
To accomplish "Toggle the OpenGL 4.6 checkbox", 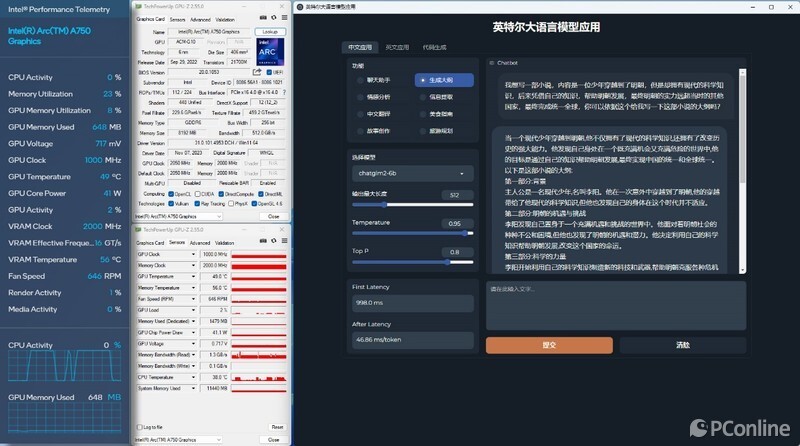I will click(x=254, y=204).
